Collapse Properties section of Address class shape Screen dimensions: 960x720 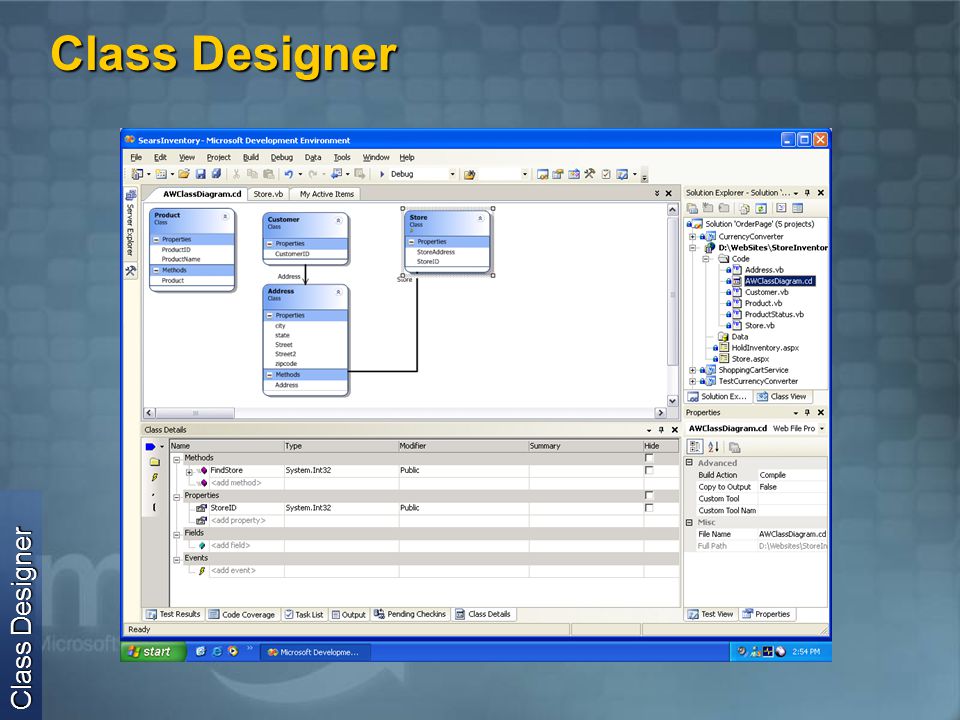coord(270,315)
